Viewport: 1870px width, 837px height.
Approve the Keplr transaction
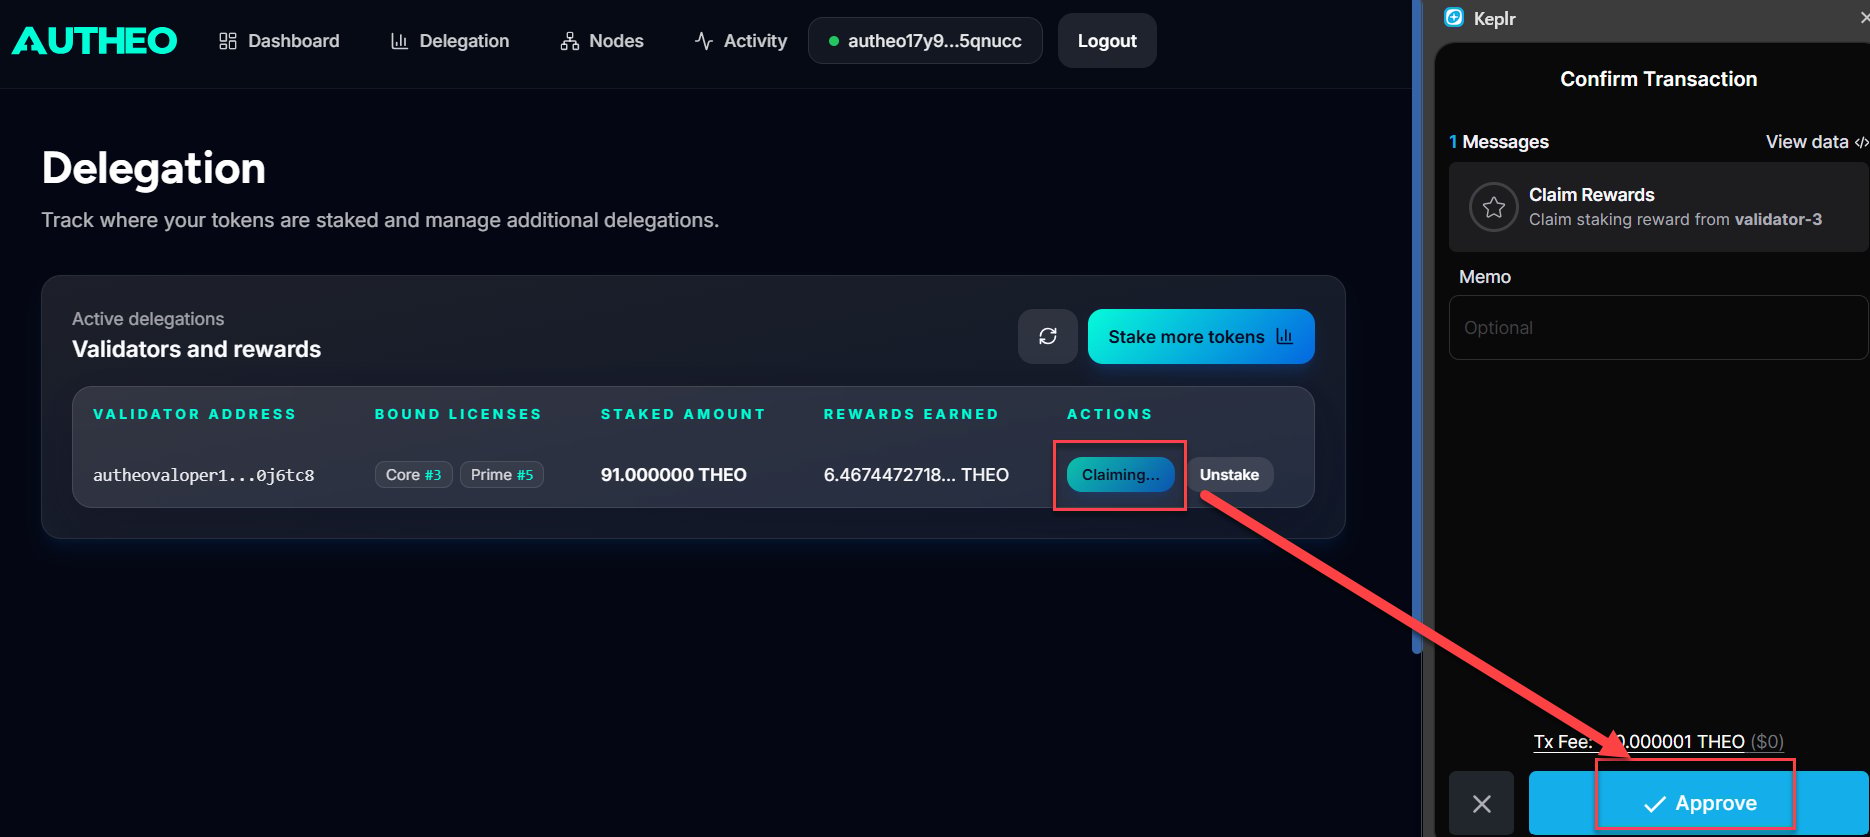tap(1699, 803)
